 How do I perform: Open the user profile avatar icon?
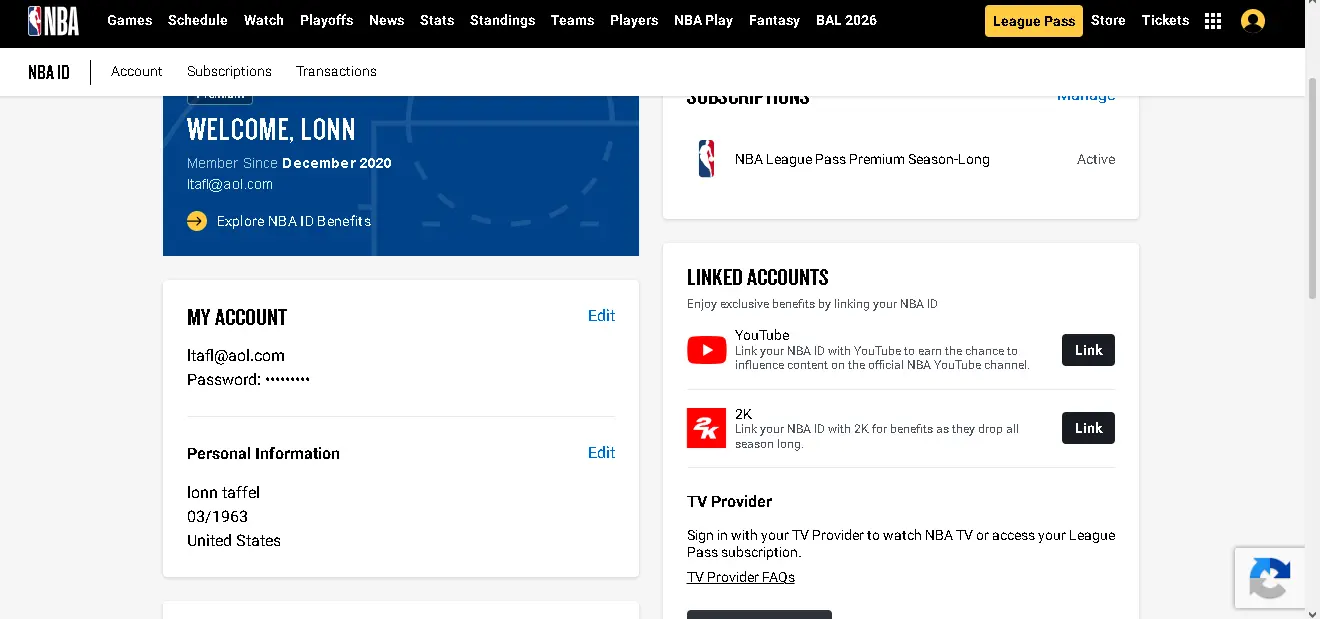click(1253, 21)
